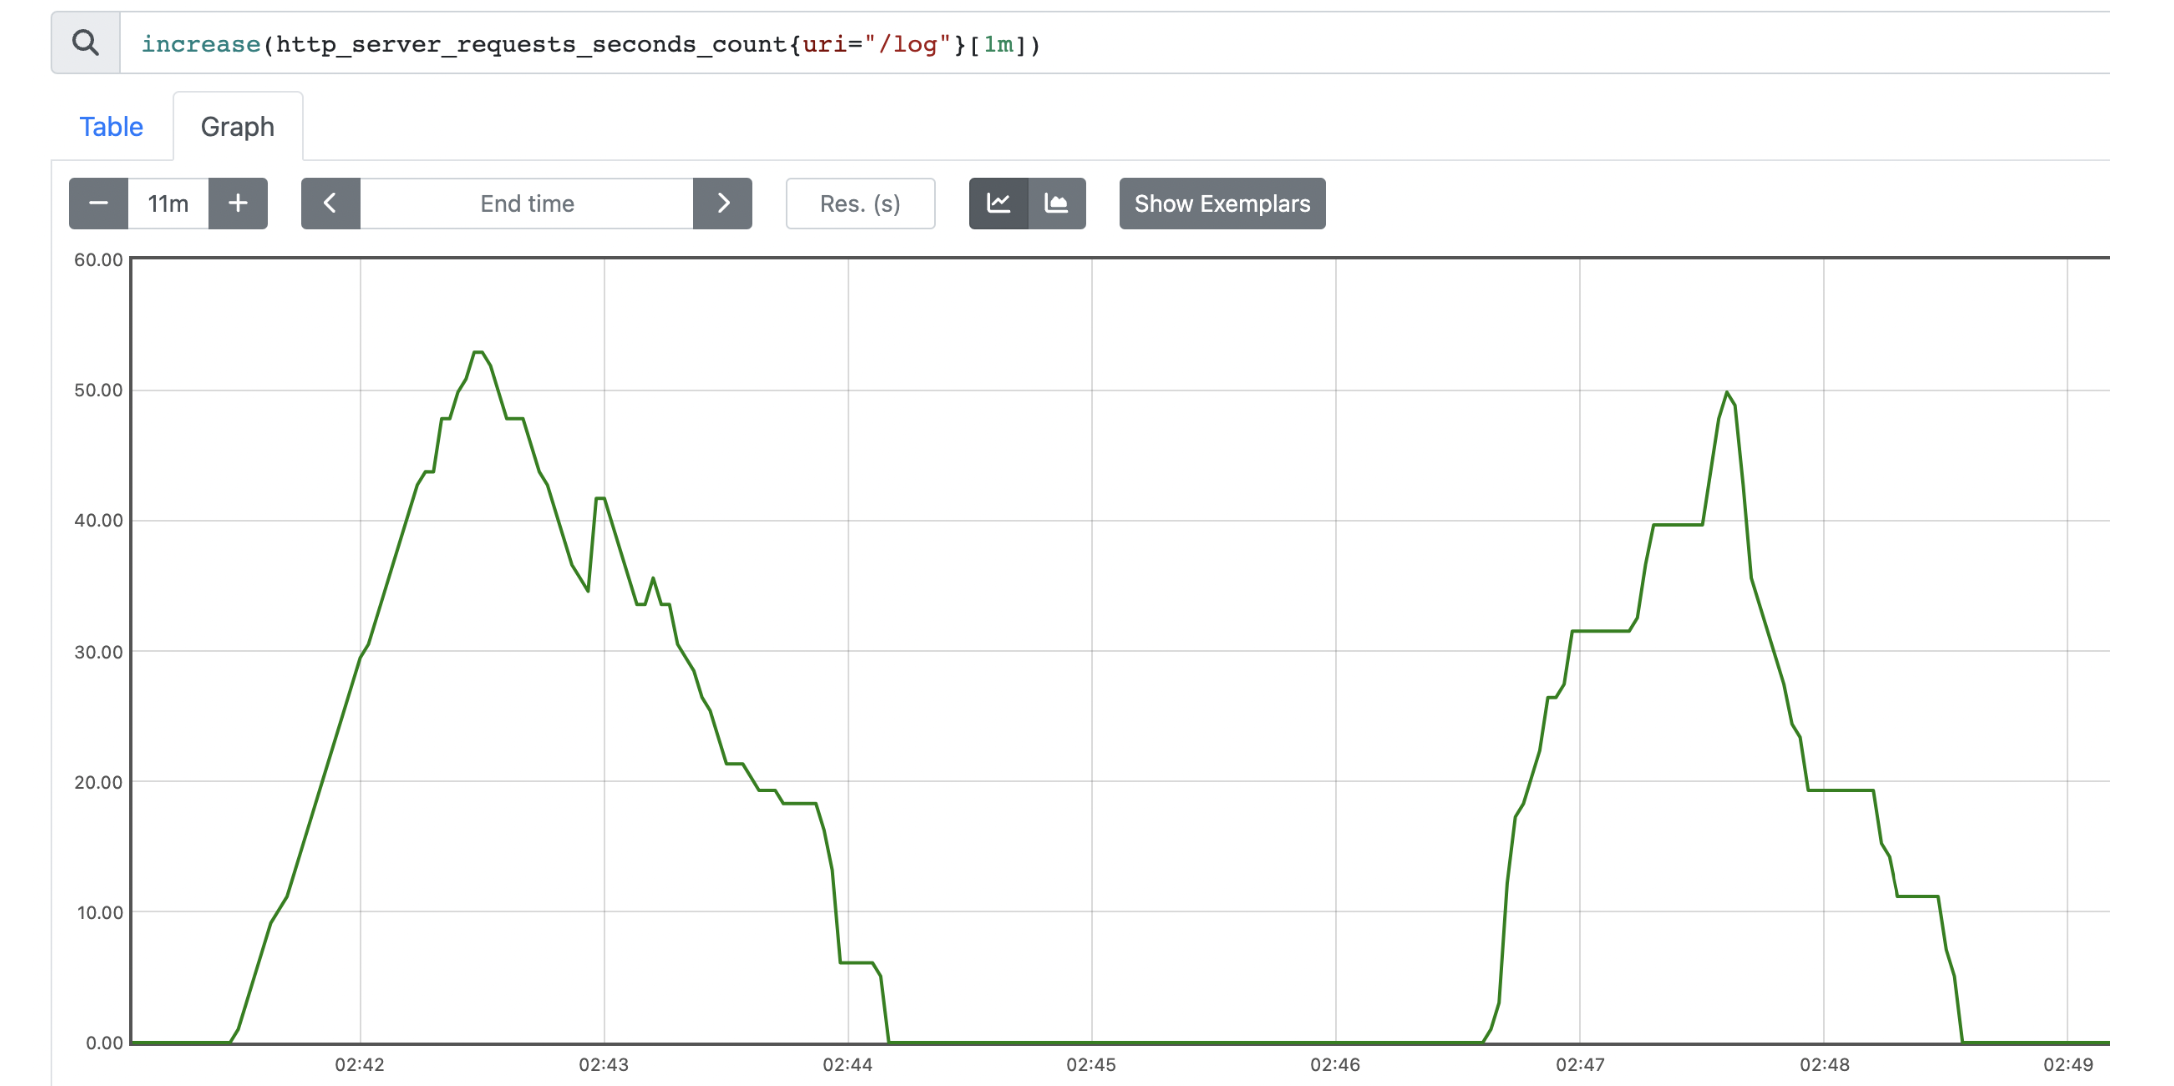
Task: Click the 02:42 x-axis time label
Action: coord(359,1065)
